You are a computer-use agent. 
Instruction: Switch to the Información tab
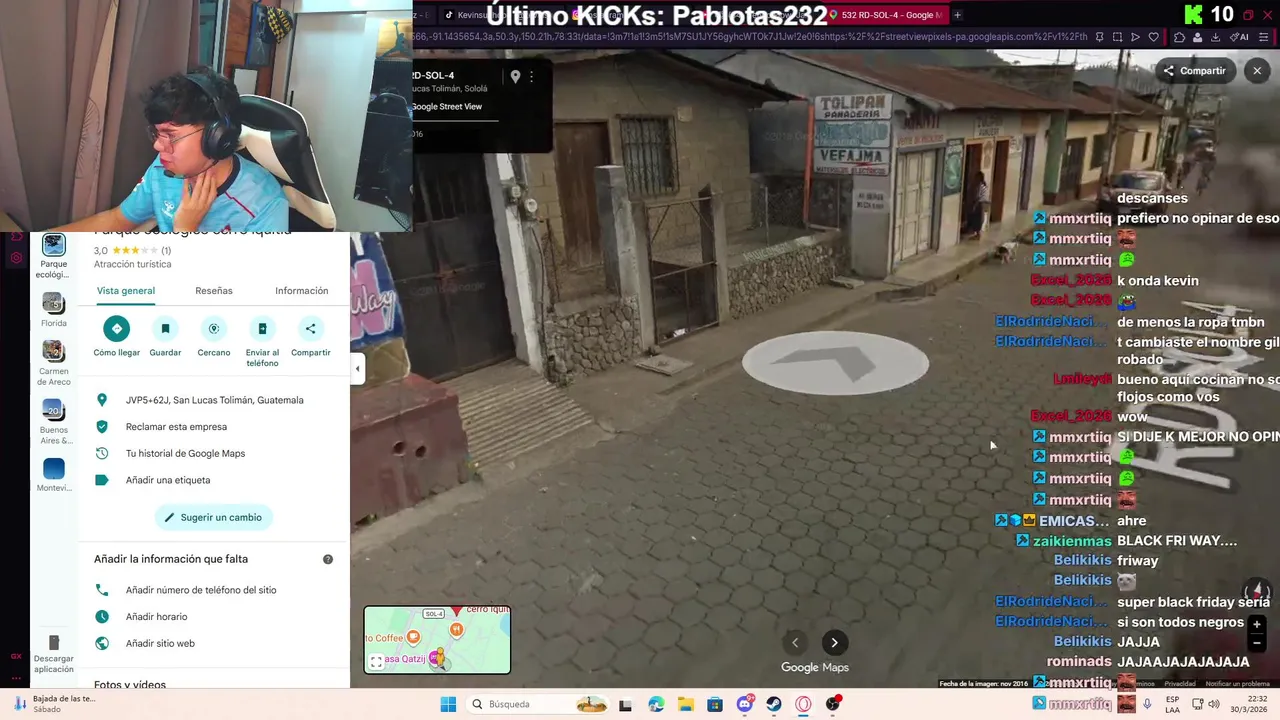302,291
